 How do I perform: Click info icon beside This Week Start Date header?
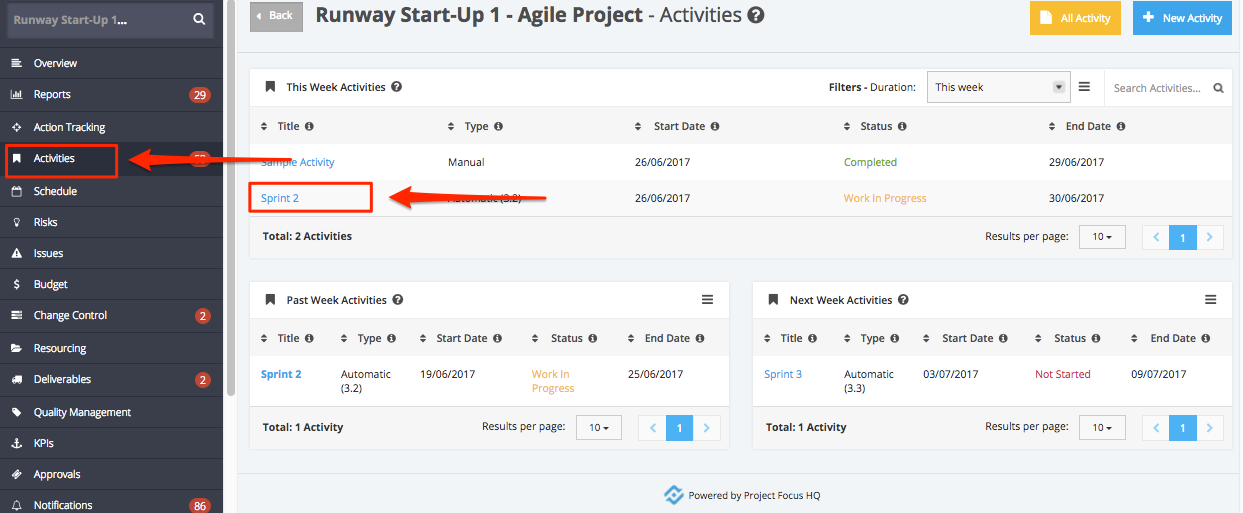(x=715, y=127)
